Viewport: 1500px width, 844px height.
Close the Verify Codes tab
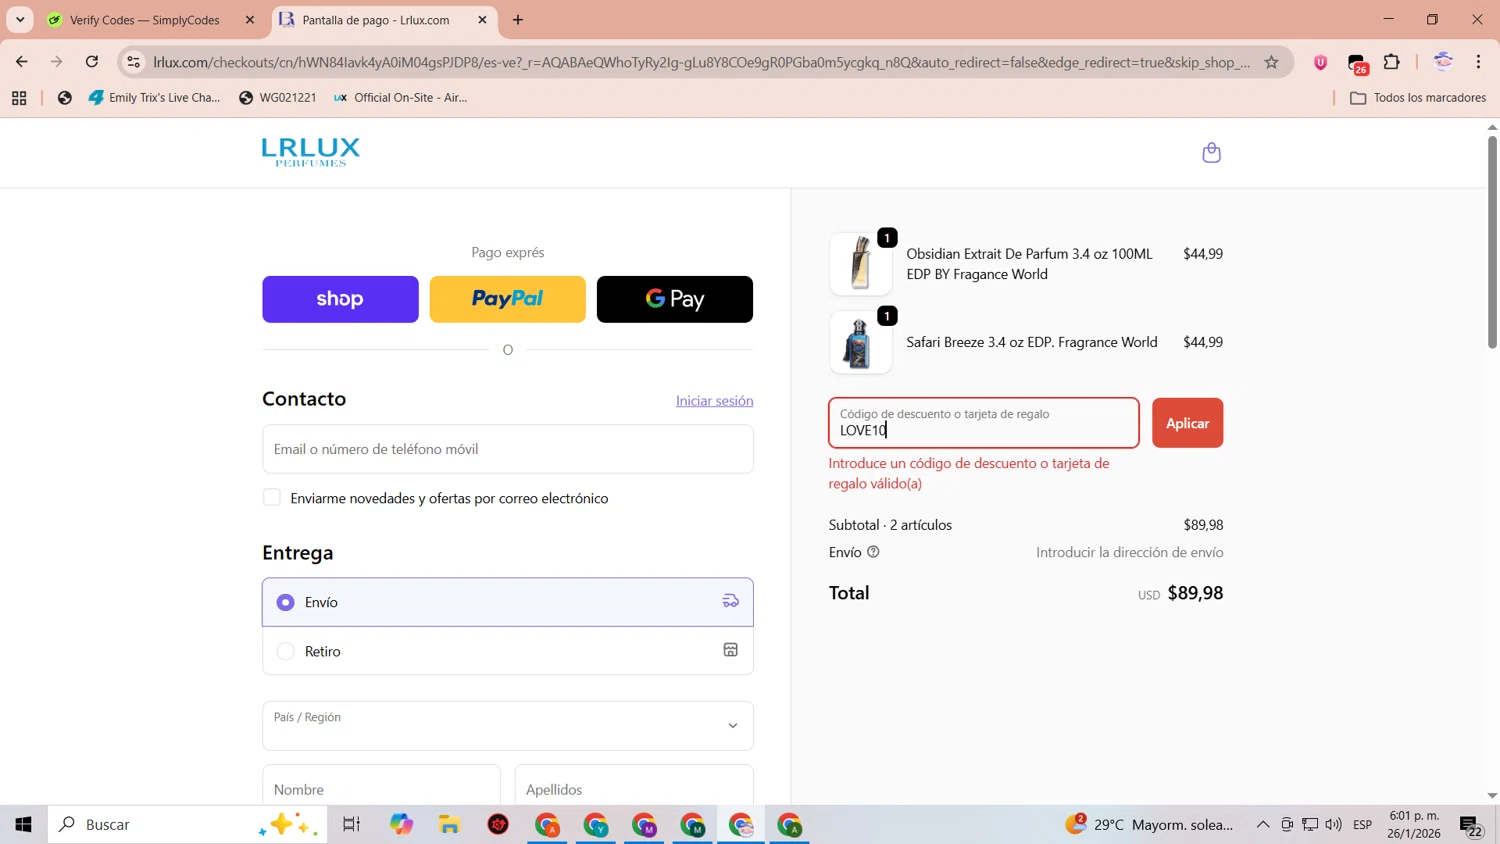coord(250,20)
